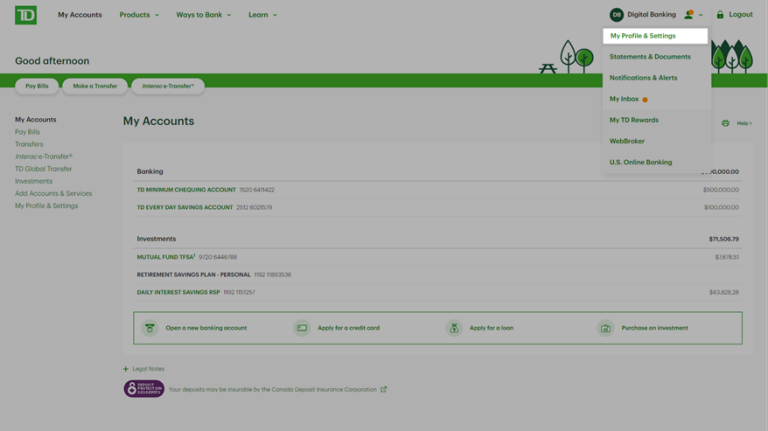Click the DB Digital Banking avatar badge
The height and width of the screenshot is (431, 768).
[x=616, y=15]
